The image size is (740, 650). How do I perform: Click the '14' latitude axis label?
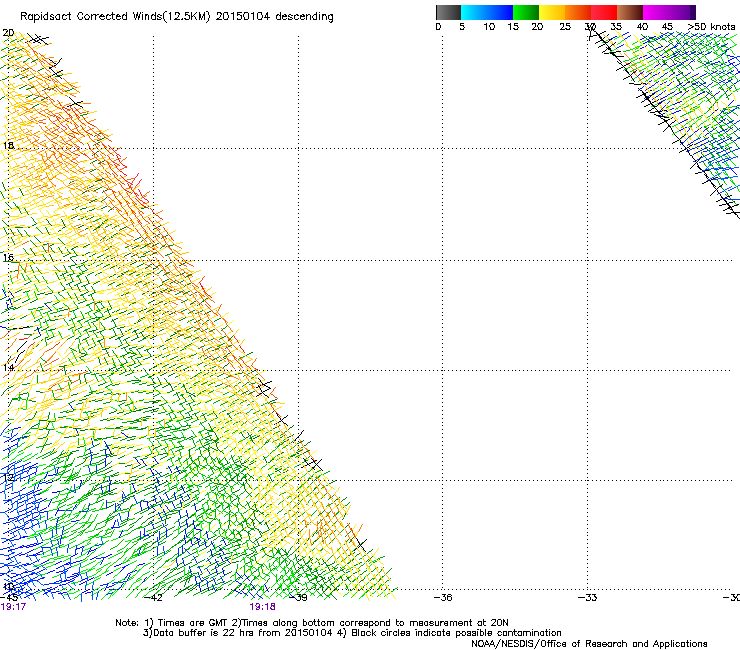8,368
